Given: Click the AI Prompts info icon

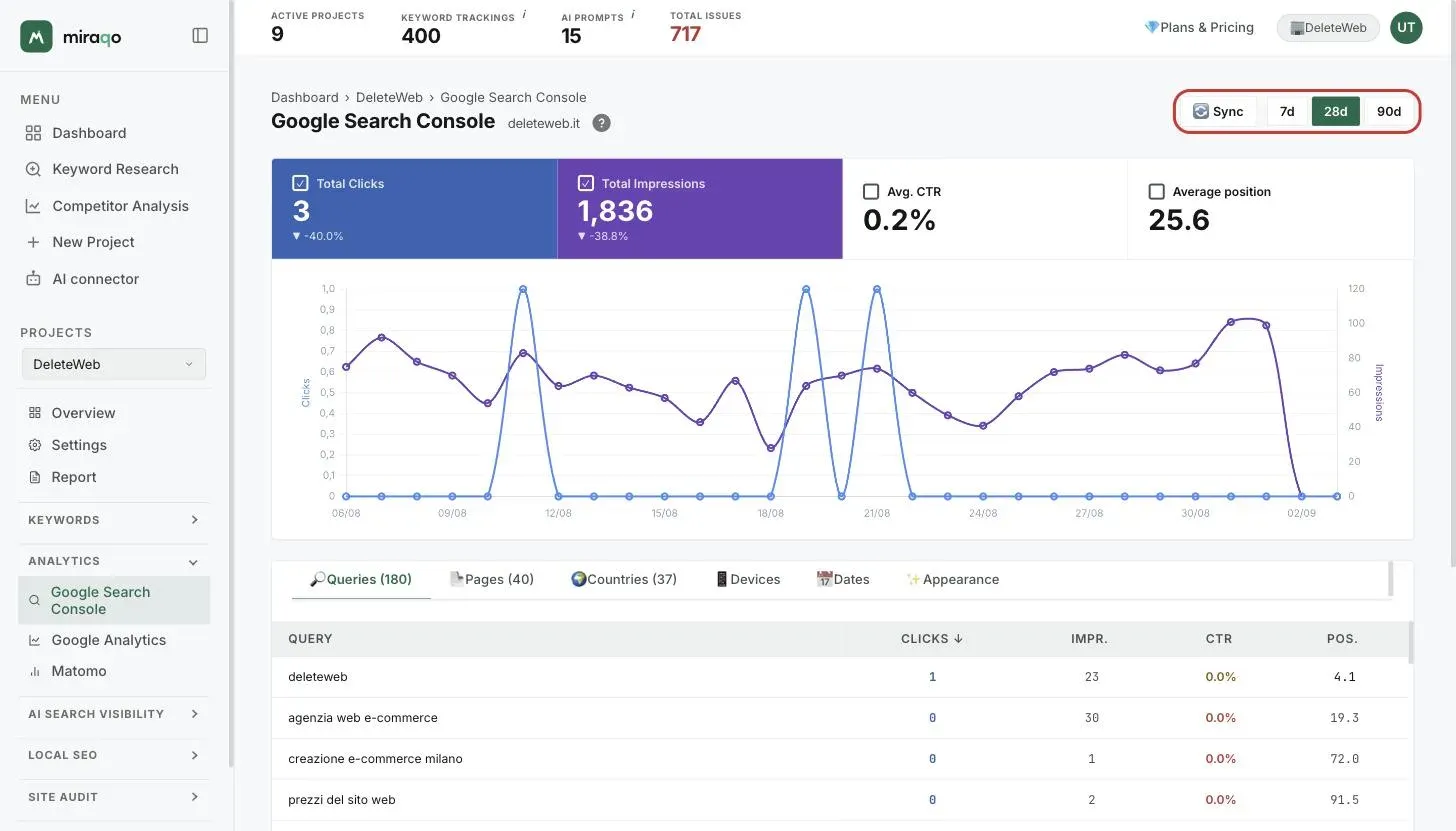Looking at the screenshot, I should 633,15.
